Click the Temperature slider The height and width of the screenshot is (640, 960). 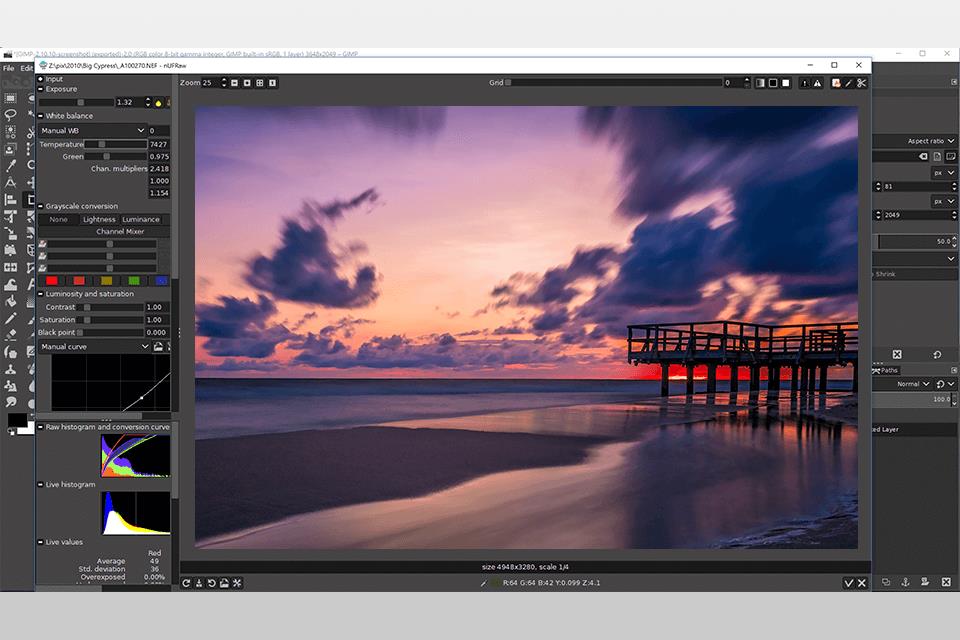pyautogui.click(x=110, y=144)
